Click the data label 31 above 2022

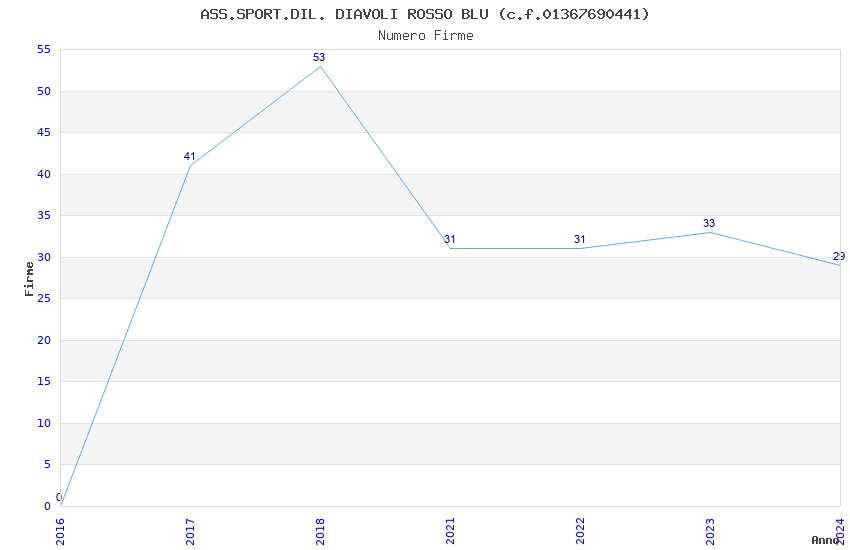point(579,239)
